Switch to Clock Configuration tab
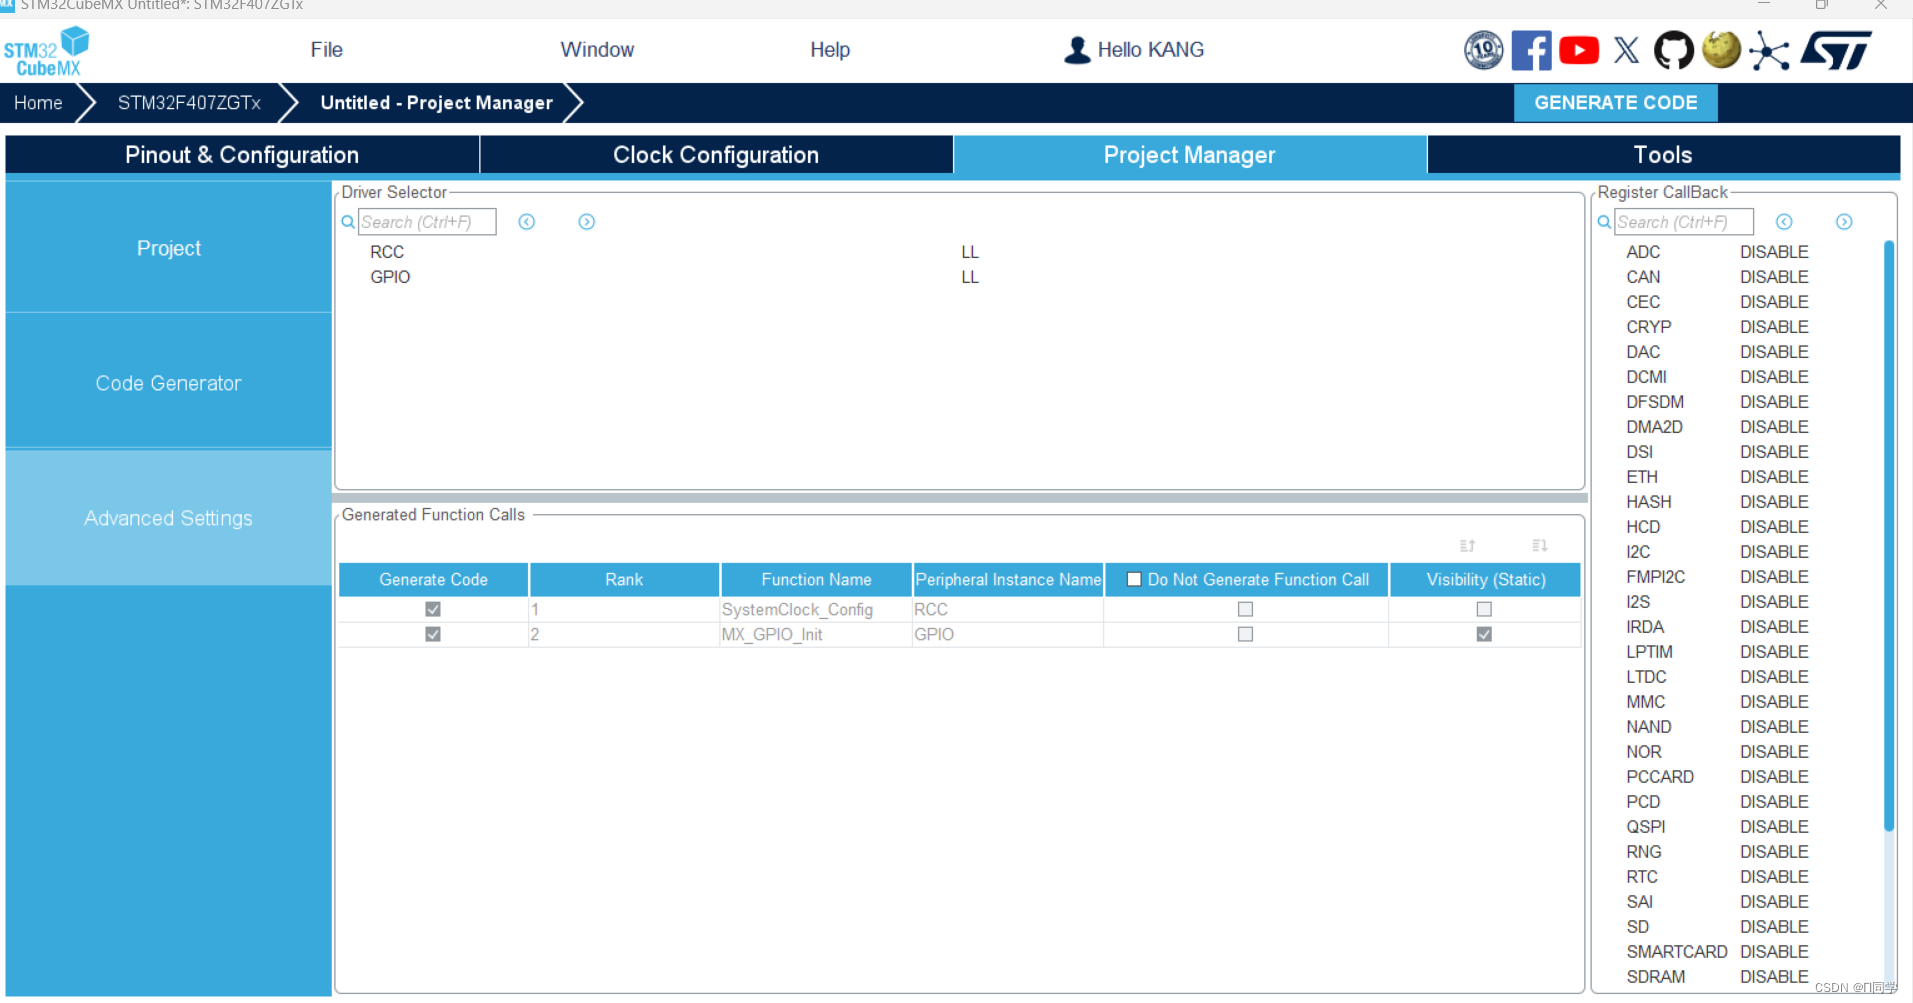 coord(716,155)
